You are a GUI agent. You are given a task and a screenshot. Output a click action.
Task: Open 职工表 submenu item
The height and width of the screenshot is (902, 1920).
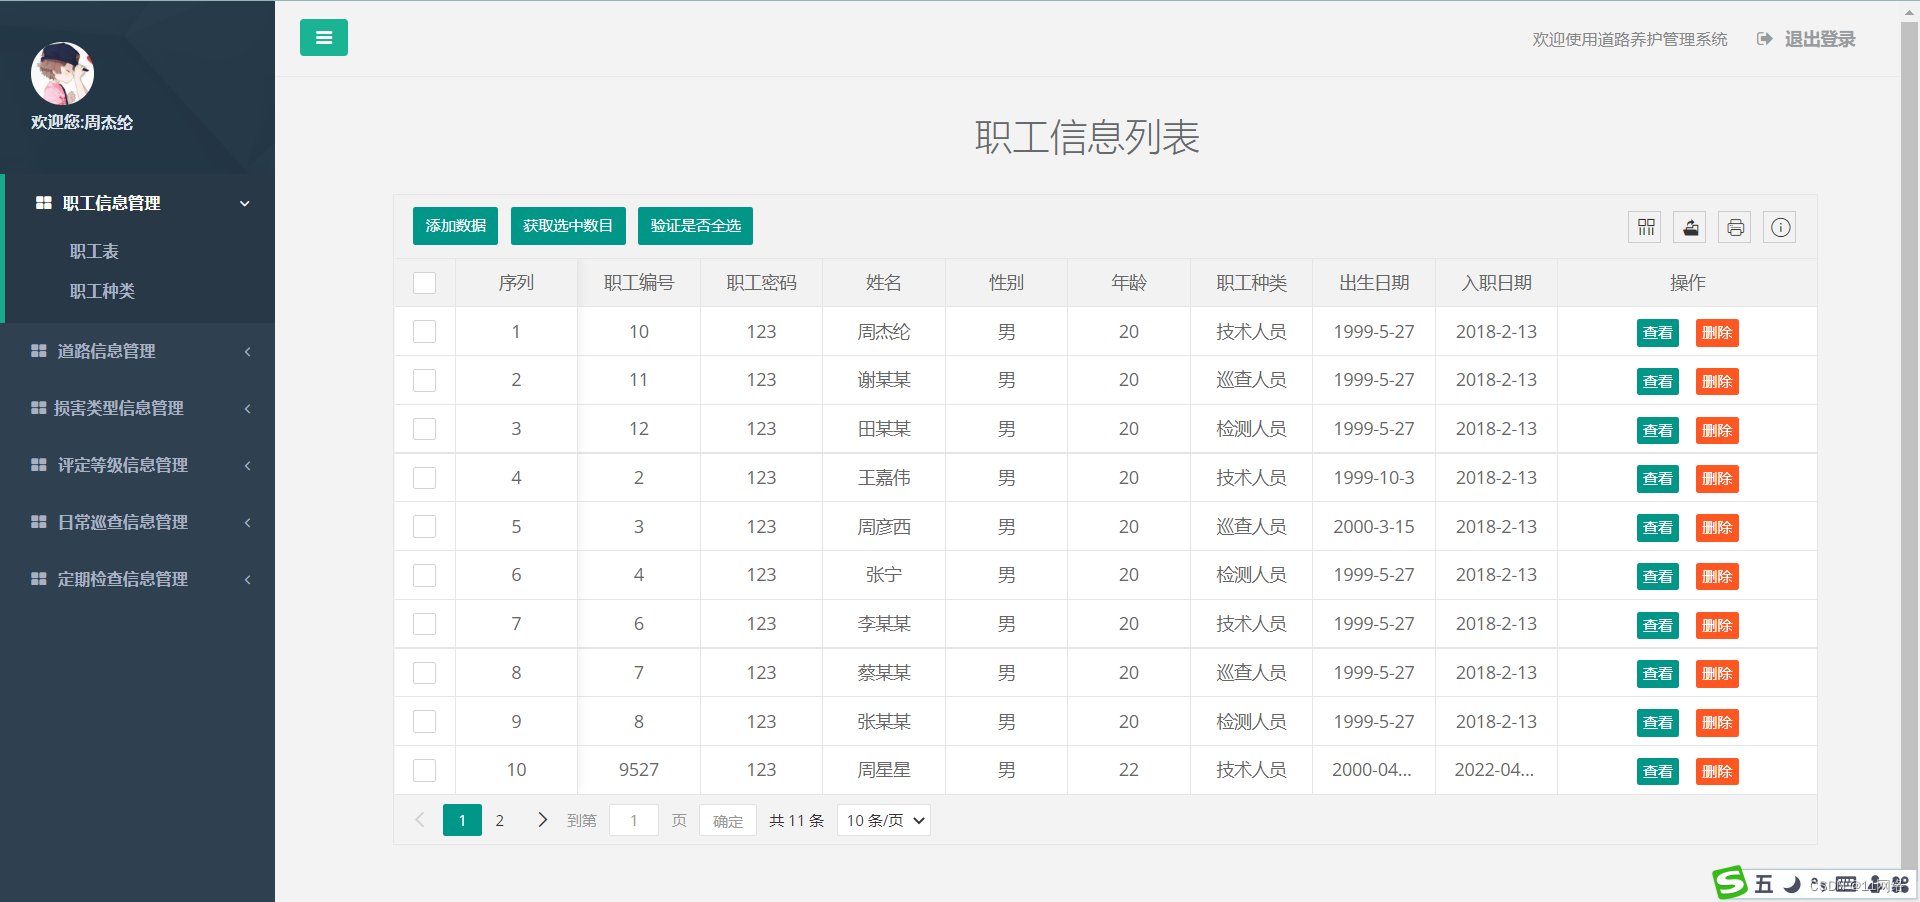point(94,251)
